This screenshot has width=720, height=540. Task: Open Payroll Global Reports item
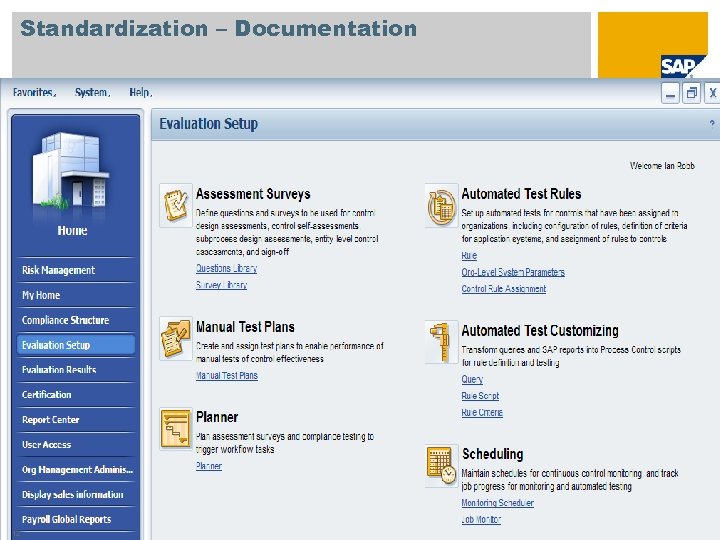(x=76, y=519)
